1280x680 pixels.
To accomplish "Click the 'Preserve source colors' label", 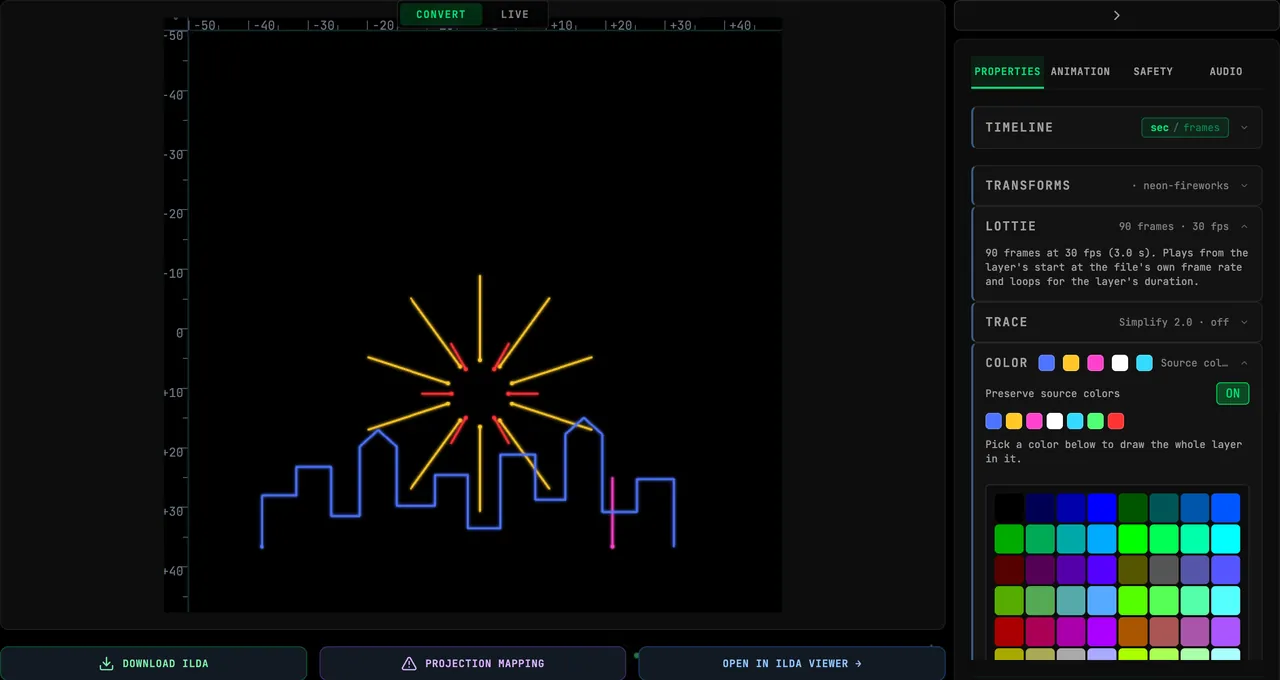I will [x=1052, y=393].
